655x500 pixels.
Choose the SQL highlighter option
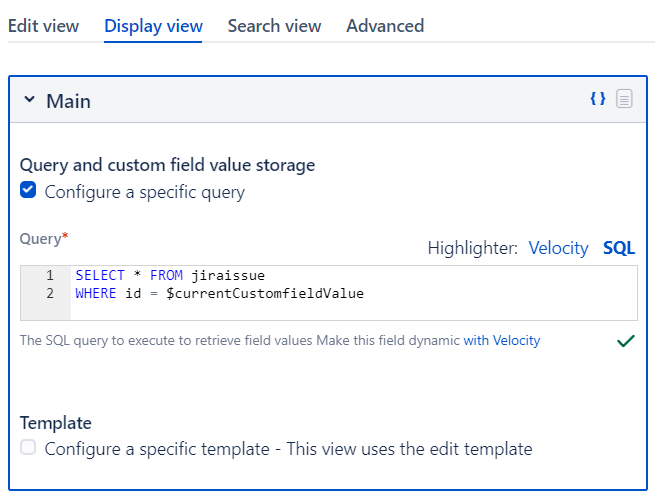(619, 248)
